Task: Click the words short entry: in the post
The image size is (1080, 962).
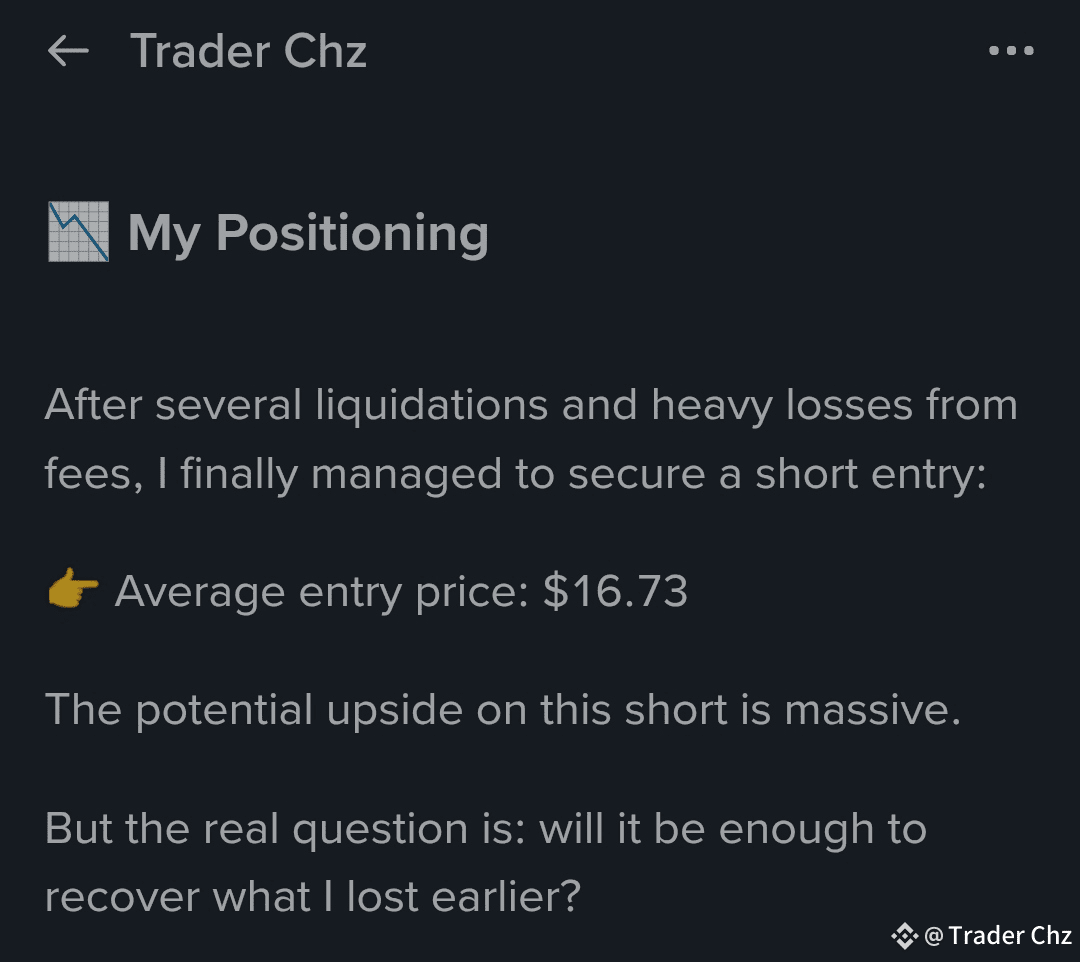Action: 871,475
